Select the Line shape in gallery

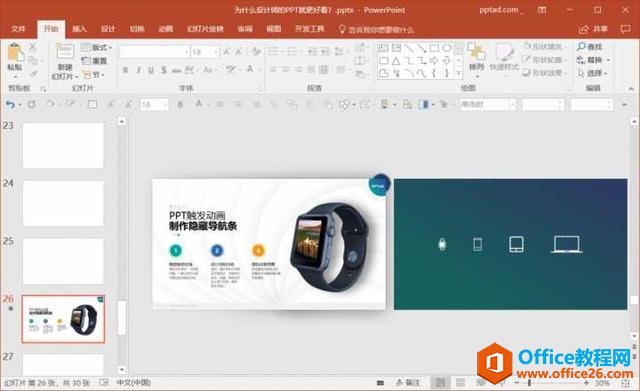(x=409, y=48)
